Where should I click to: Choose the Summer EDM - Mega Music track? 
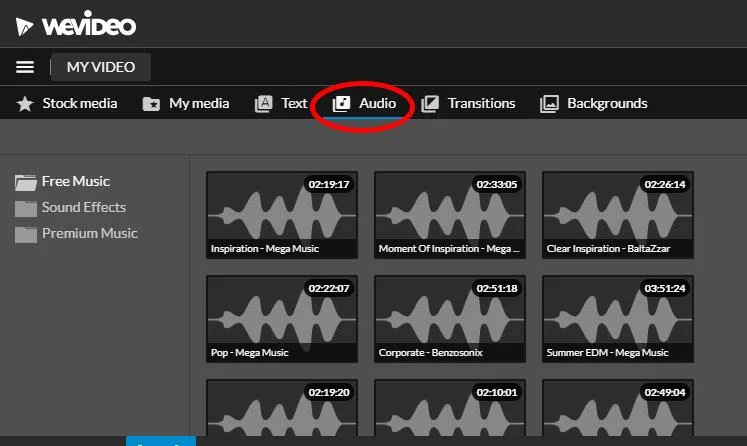618,319
